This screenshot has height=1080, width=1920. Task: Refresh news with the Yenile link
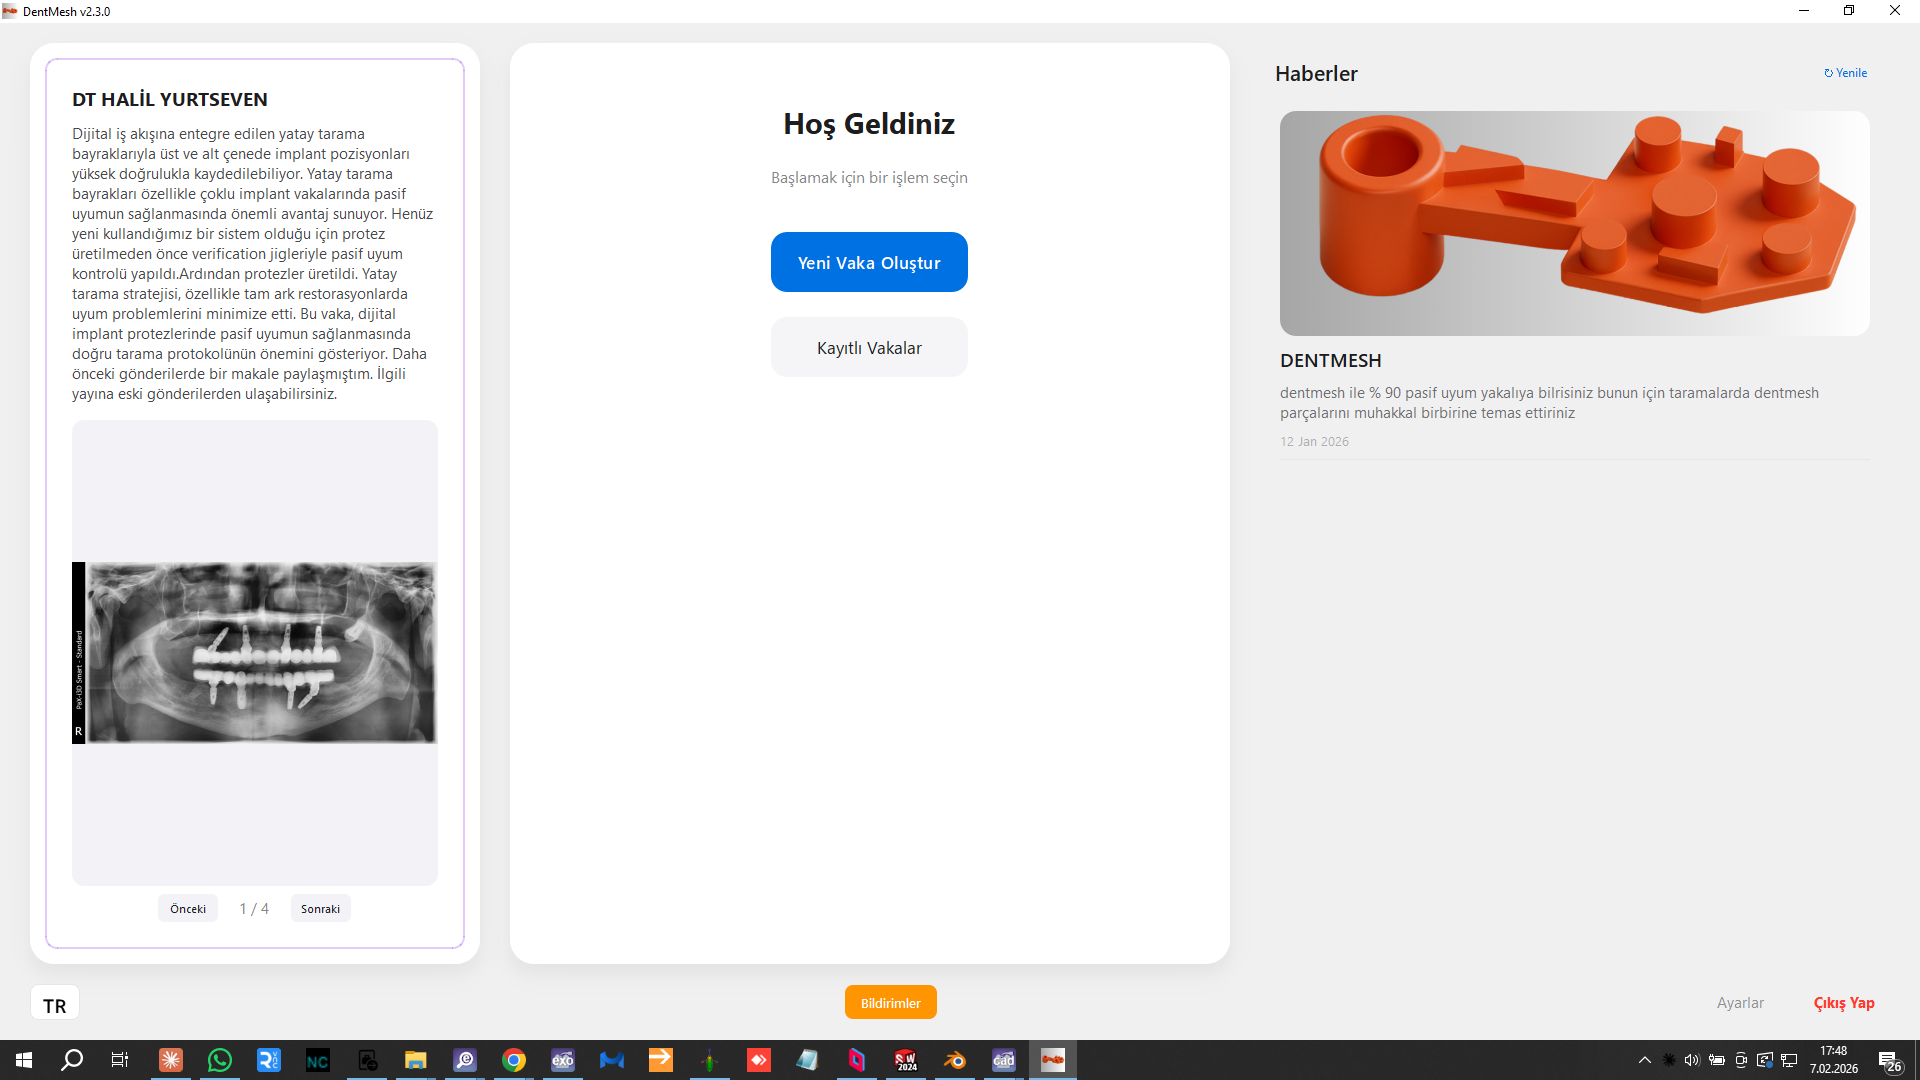[x=1845, y=73]
